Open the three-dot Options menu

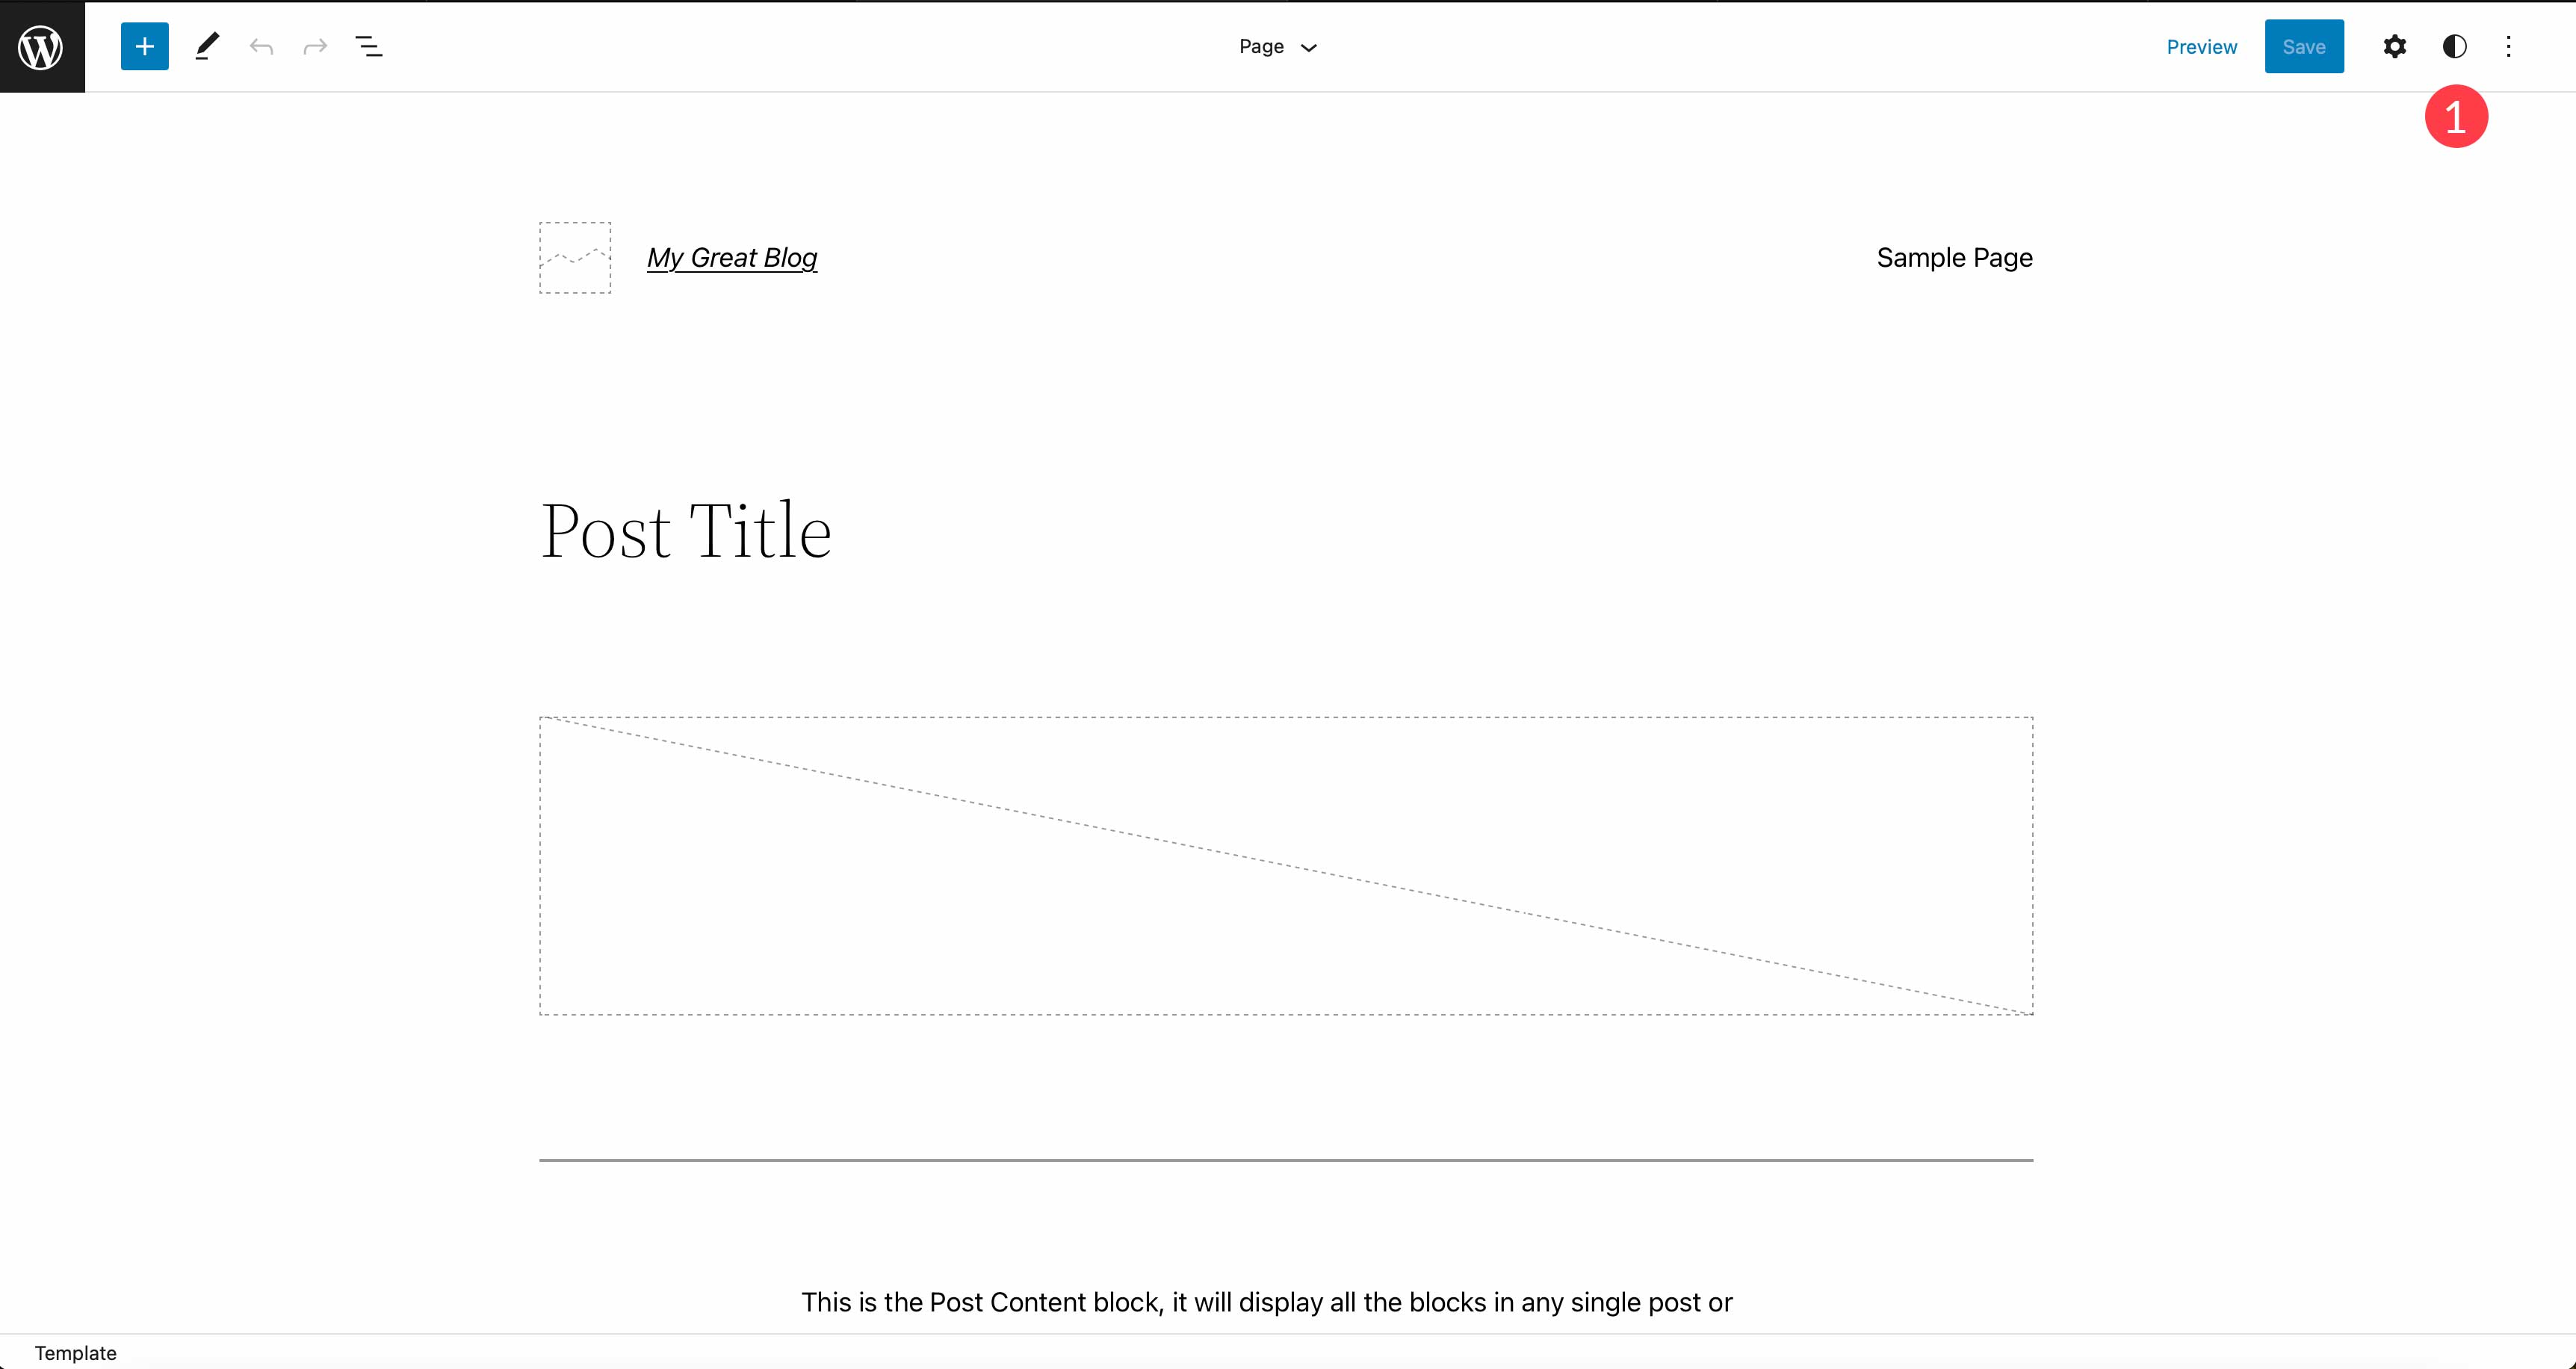pos(2508,46)
